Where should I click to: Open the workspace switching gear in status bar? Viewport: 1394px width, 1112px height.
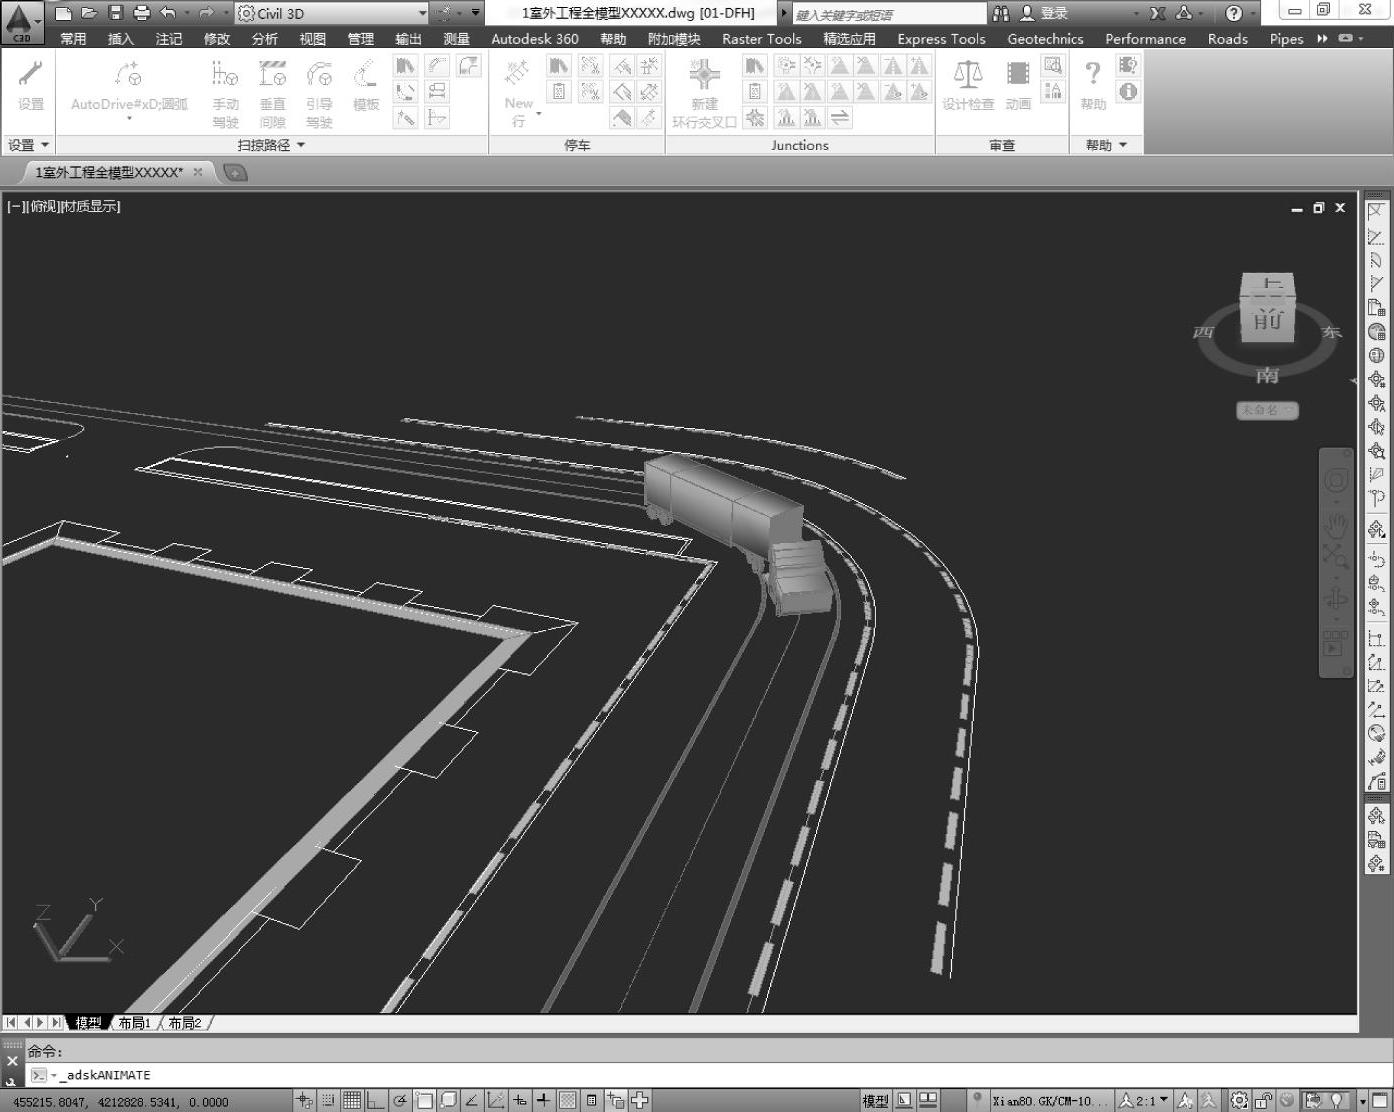[x=1239, y=1101]
